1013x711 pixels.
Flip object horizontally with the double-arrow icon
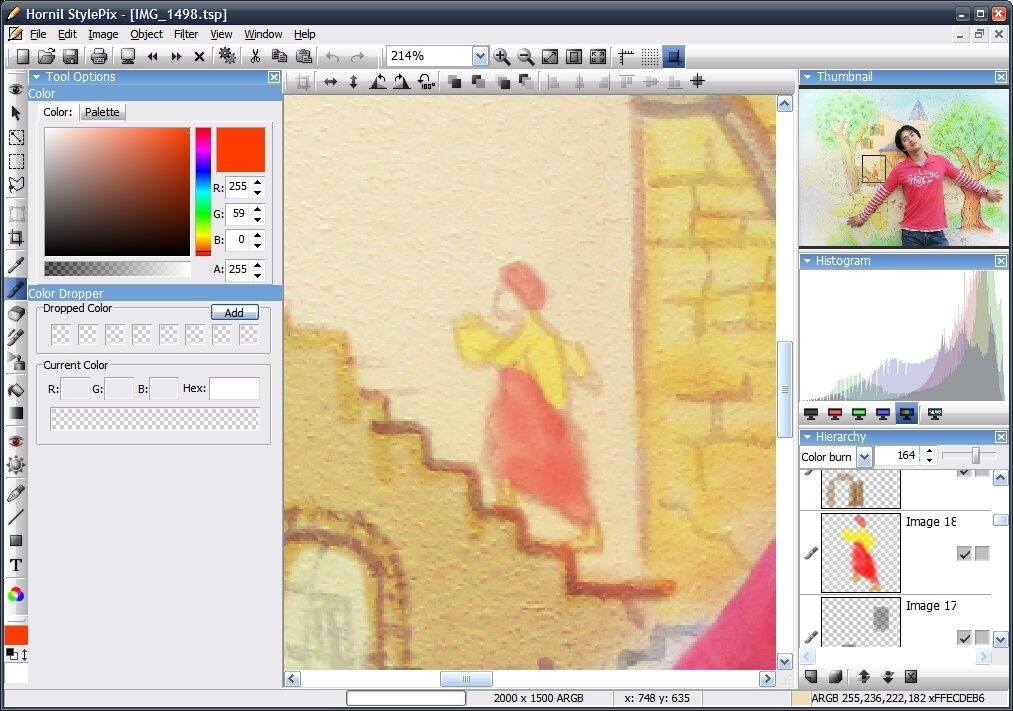[330, 81]
